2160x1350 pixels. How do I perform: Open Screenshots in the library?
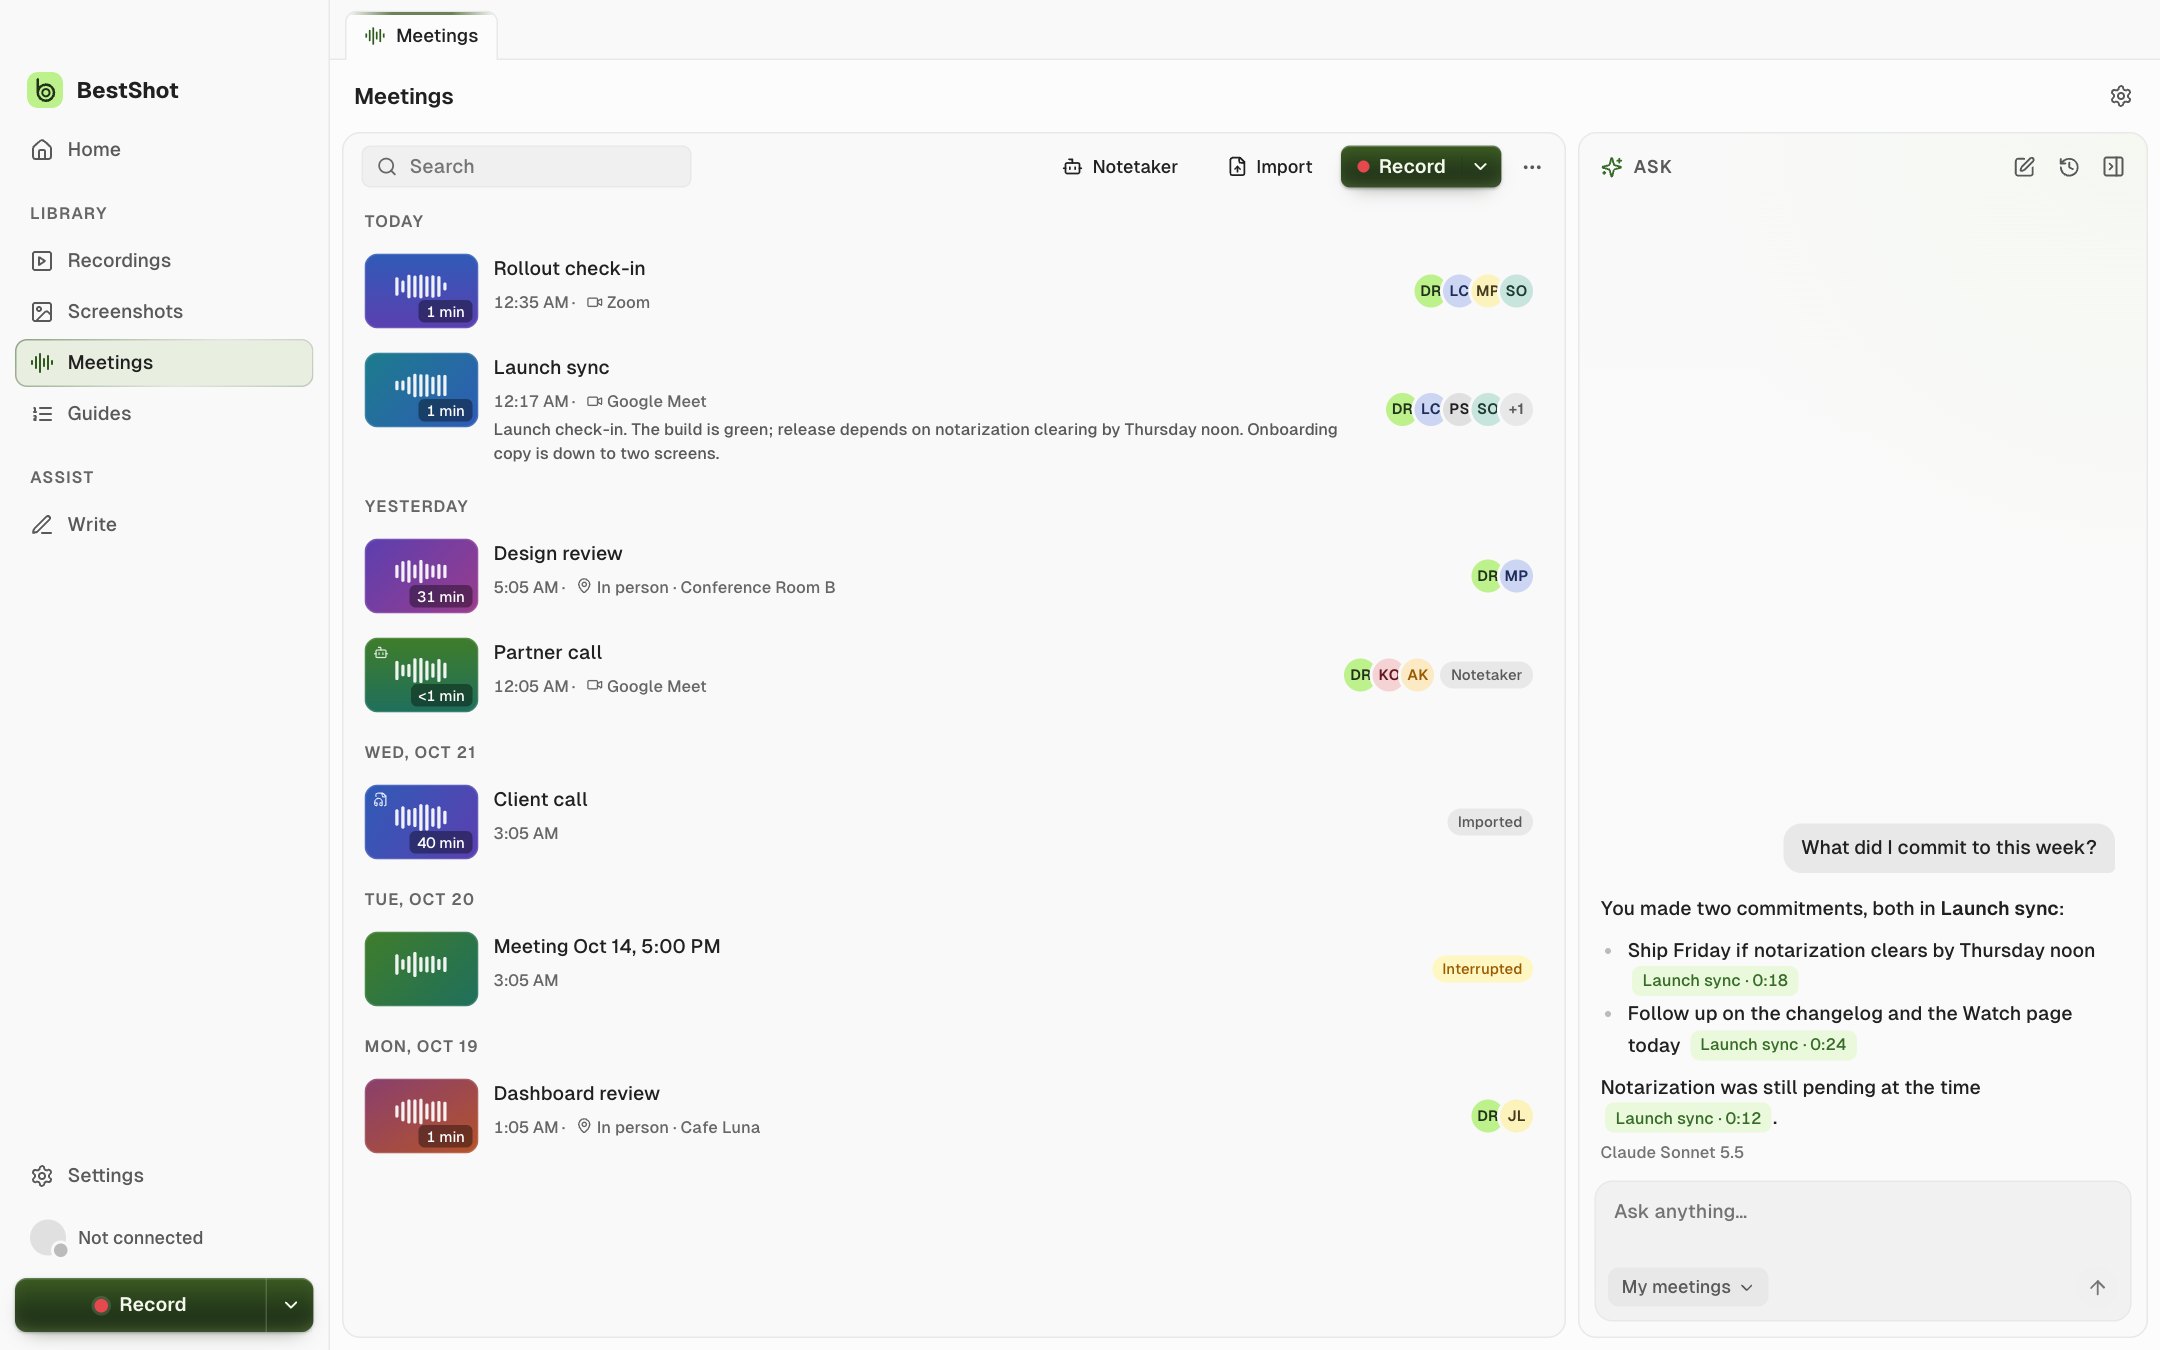(164, 311)
